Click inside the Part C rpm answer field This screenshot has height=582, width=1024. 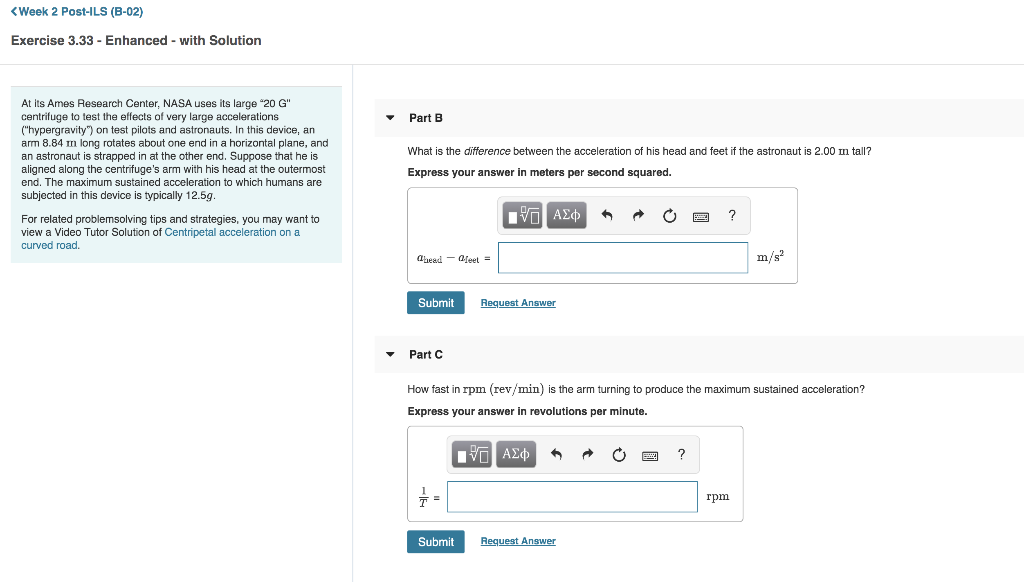tap(572, 495)
